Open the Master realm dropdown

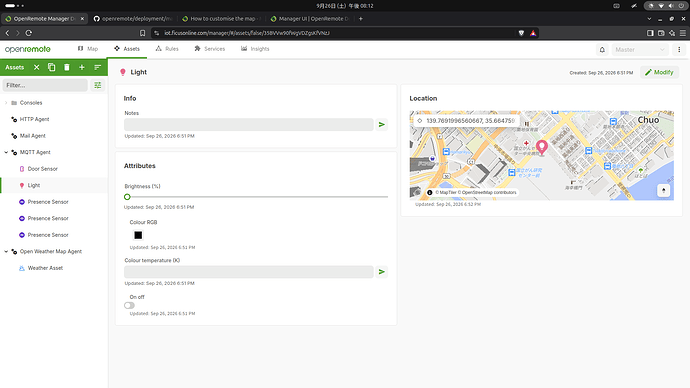640,50
